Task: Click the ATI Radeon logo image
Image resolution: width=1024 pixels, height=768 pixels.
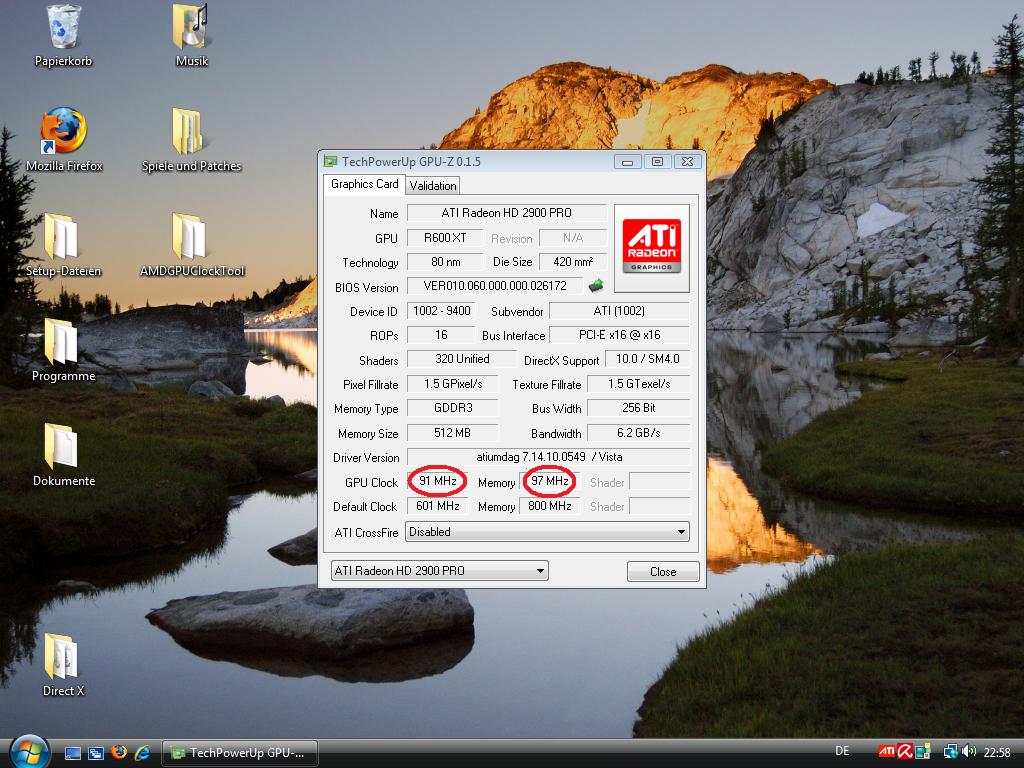Action: point(652,248)
